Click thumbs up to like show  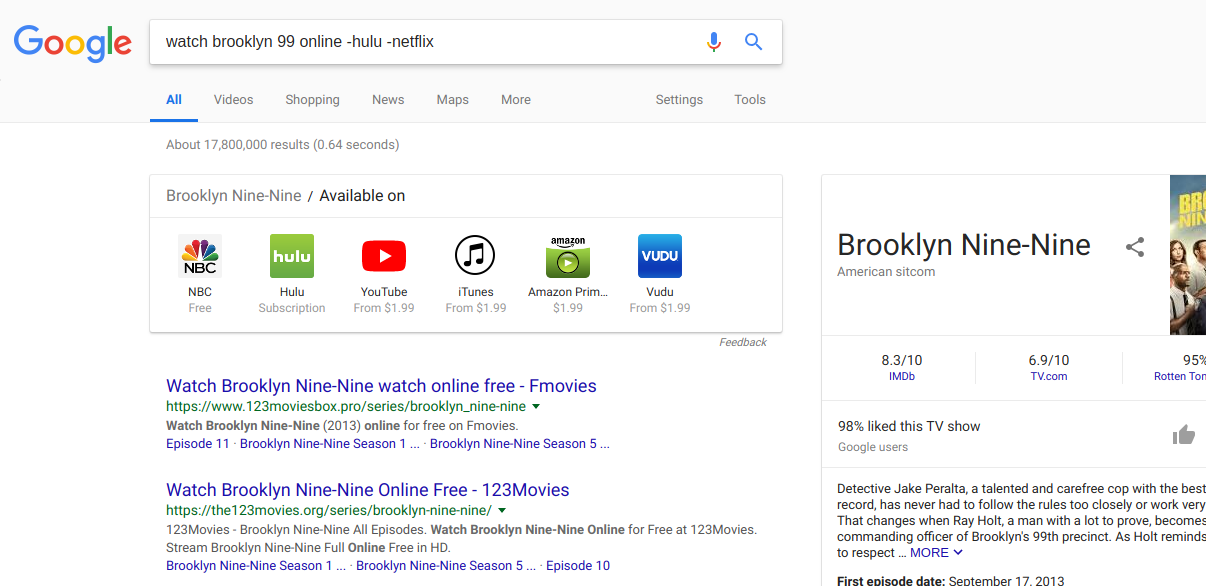[1184, 434]
